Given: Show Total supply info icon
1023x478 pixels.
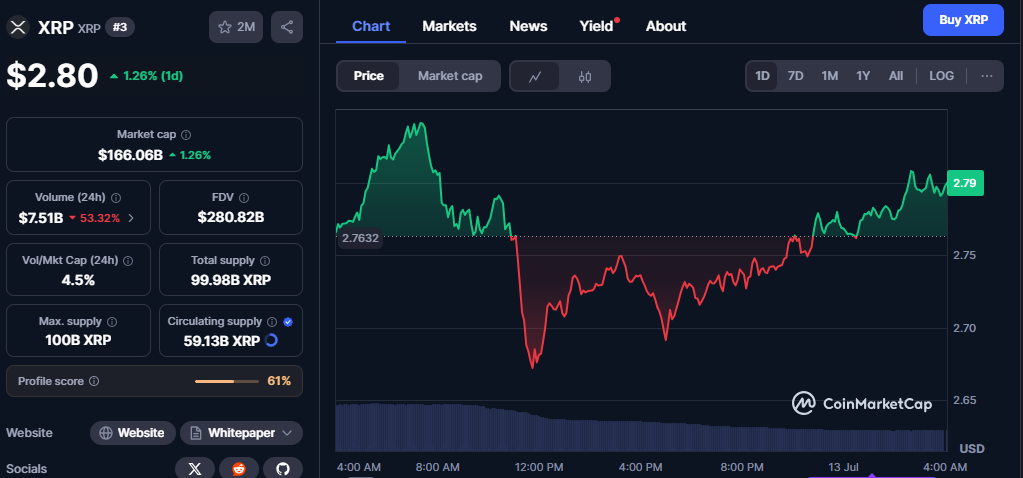Looking at the screenshot, I should click(x=265, y=261).
